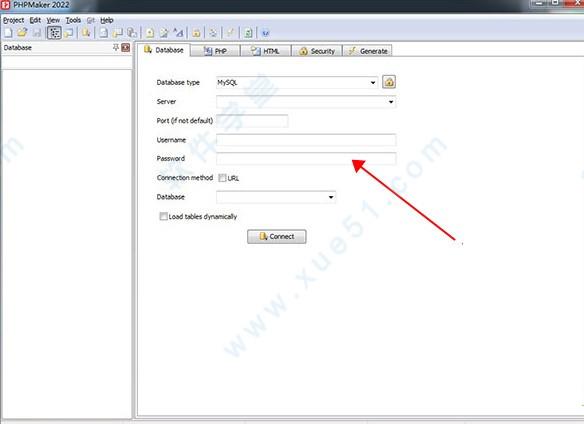Open the Help menu
This screenshot has width=584, height=424.
point(107,20)
